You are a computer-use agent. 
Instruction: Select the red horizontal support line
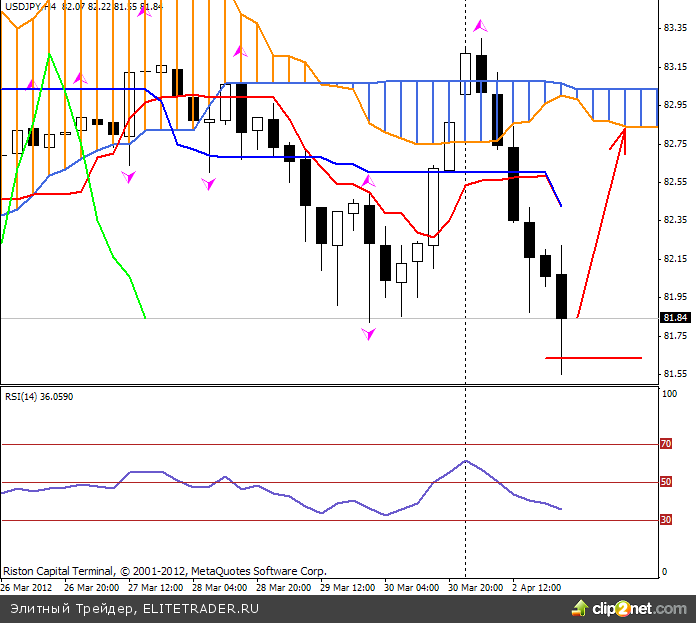(x=593, y=357)
